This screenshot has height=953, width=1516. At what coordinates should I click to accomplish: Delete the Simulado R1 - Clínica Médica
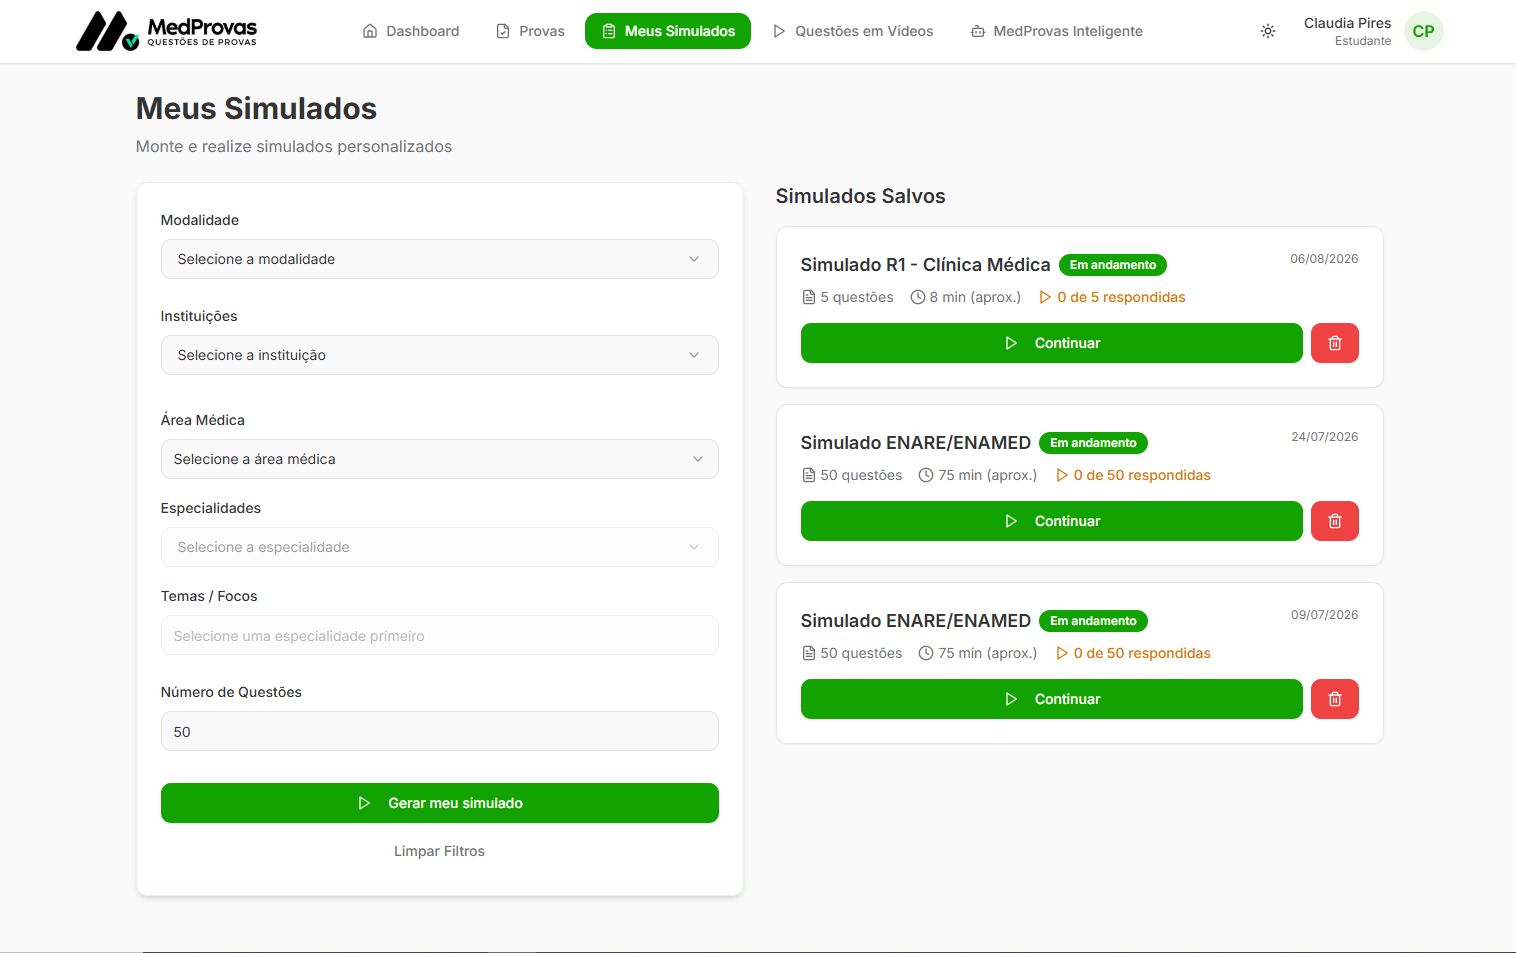(x=1334, y=343)
